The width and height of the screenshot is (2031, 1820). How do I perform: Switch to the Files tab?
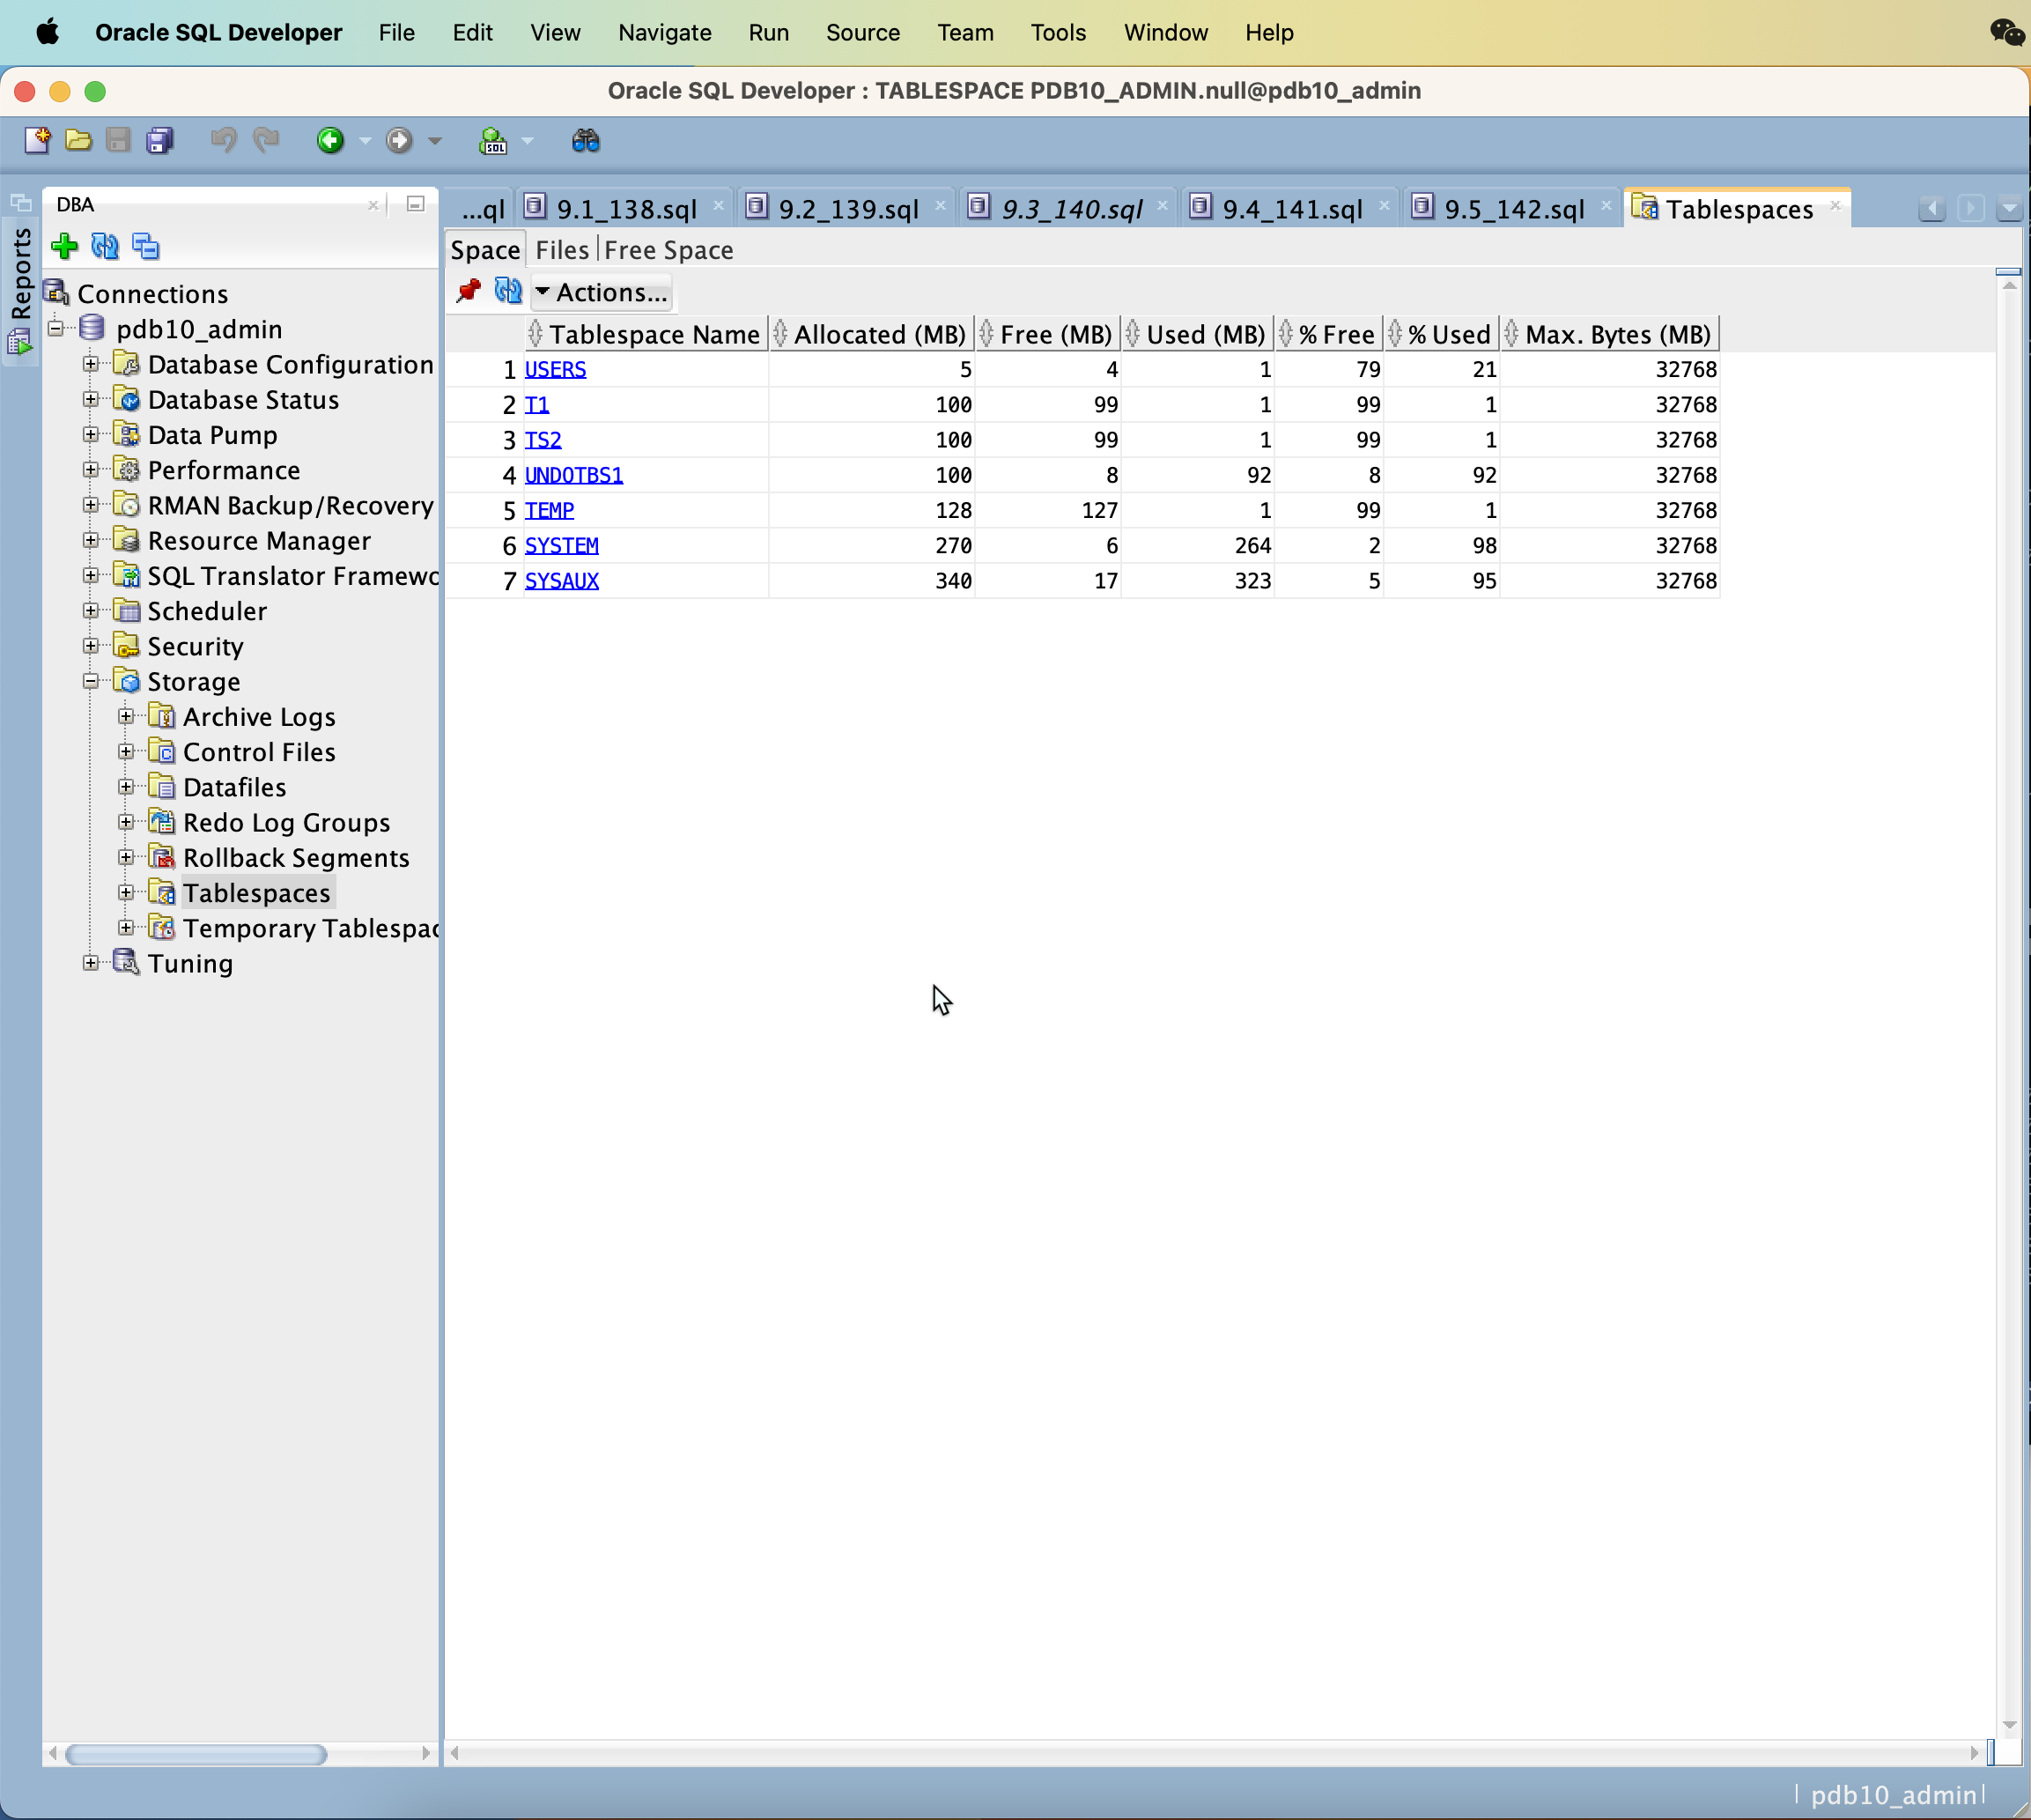pos(562,250)
